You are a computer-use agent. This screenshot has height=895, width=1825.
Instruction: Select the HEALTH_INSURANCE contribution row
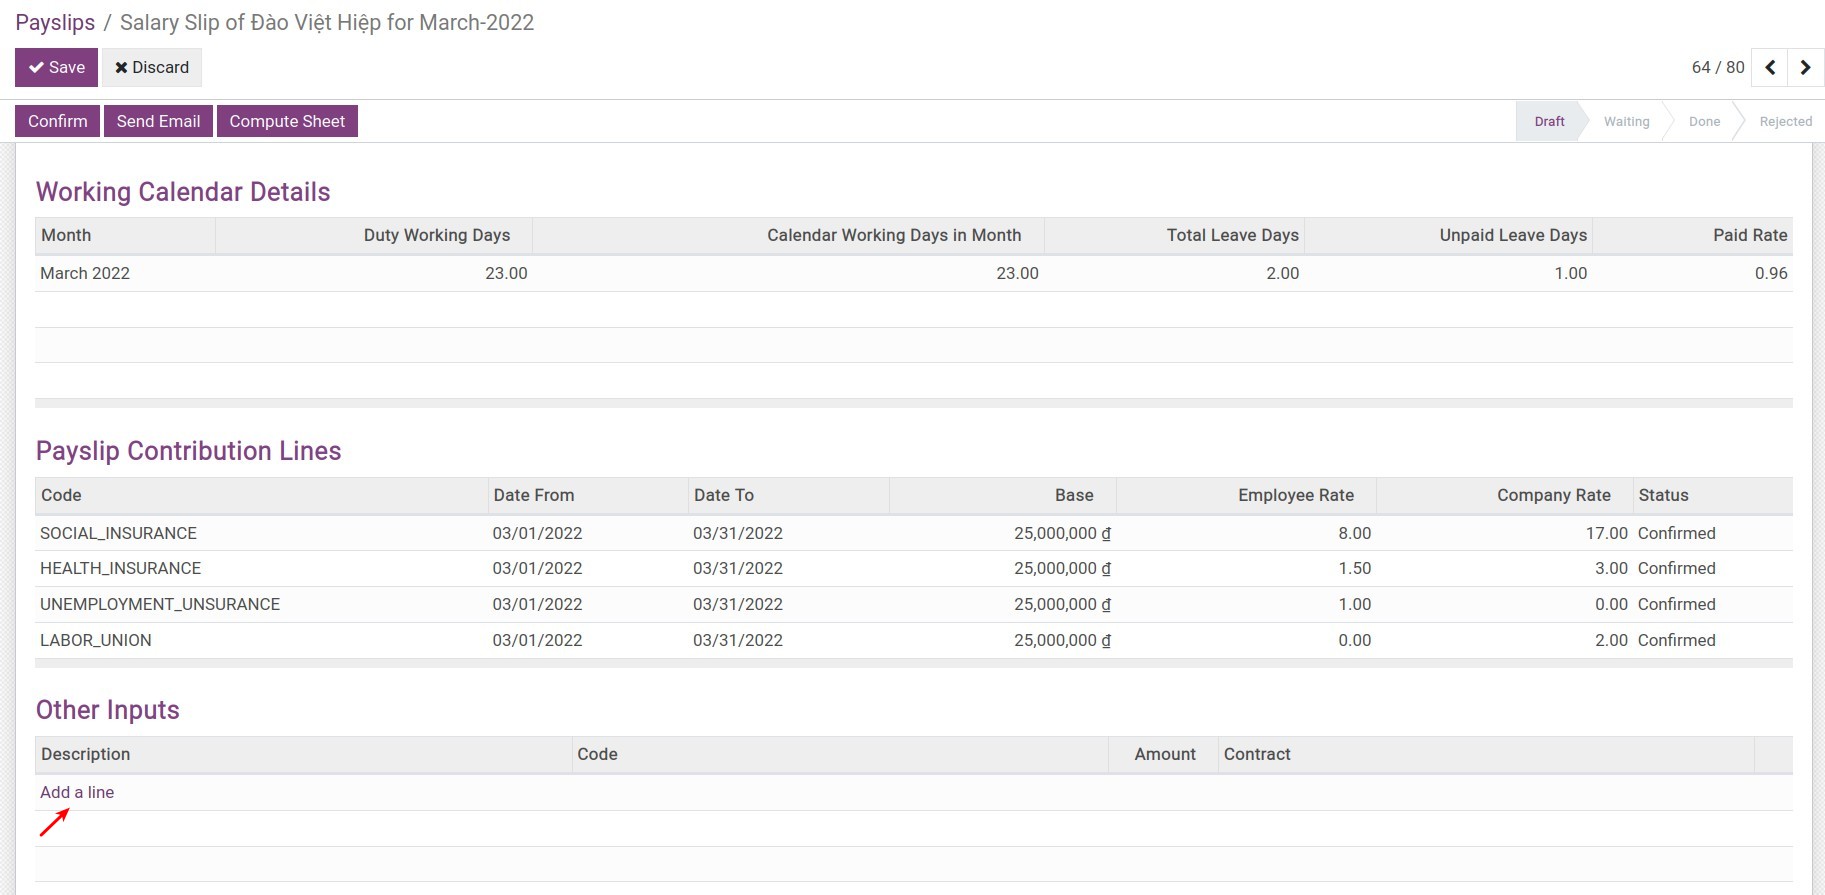click(x=120, y=568)
